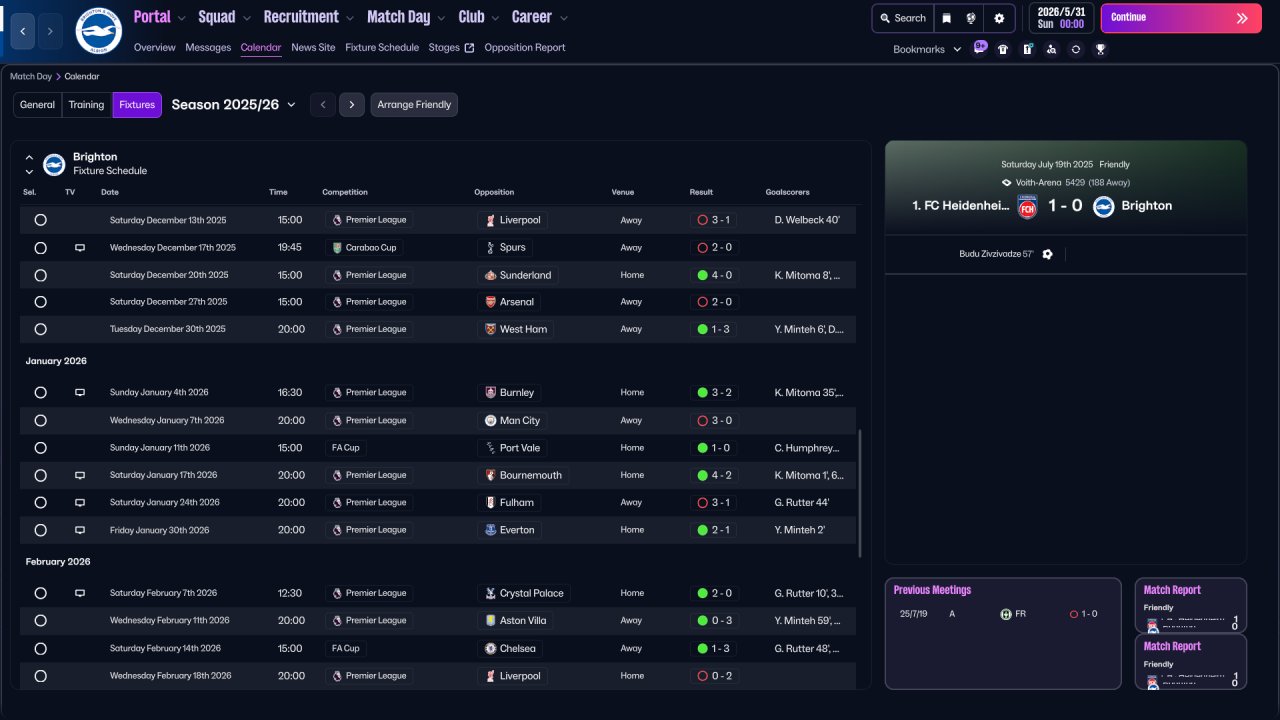1280x720 pixels.
Task: Select the radio button for the Everton fixture
Action: point(40,530)
